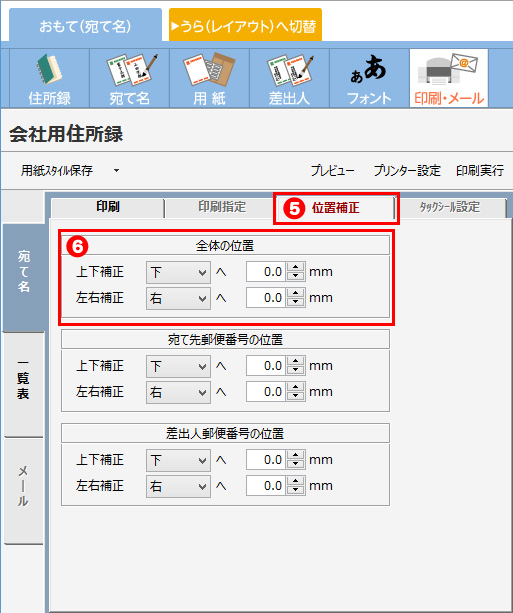Open 差出人郵便番号 左右補正 direction dropdown
The image size is (513, 613).
pos(178,486)
